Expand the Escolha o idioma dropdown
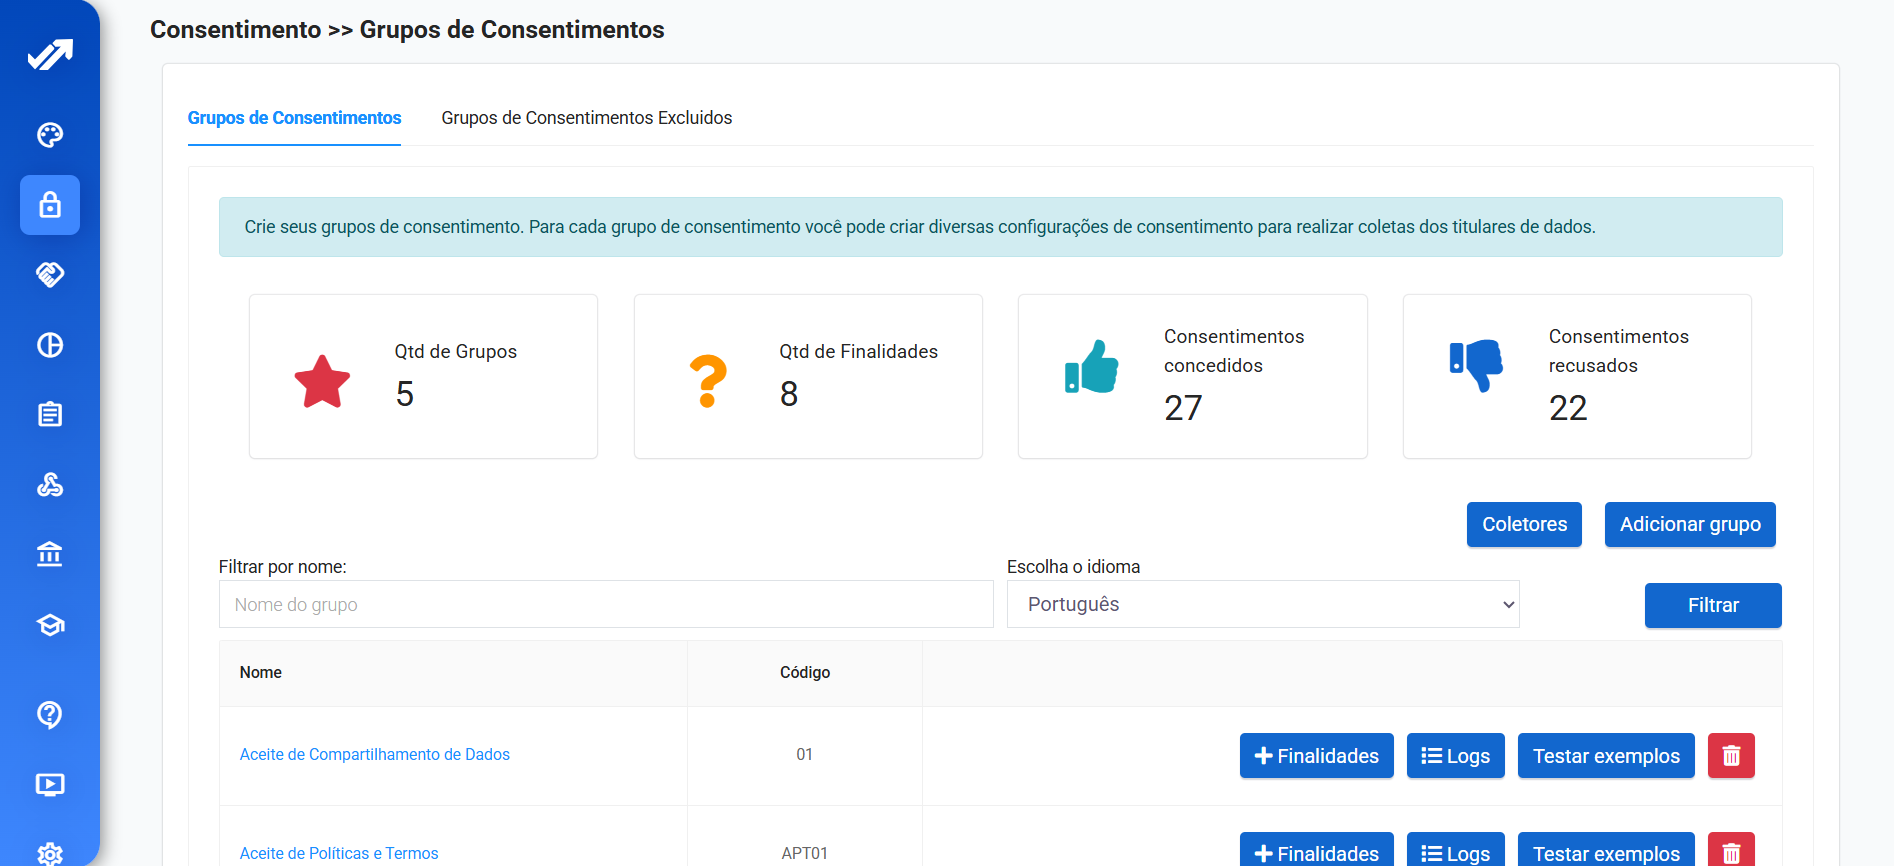Screen dimensions: 1894x866 tap(1262, 605)
